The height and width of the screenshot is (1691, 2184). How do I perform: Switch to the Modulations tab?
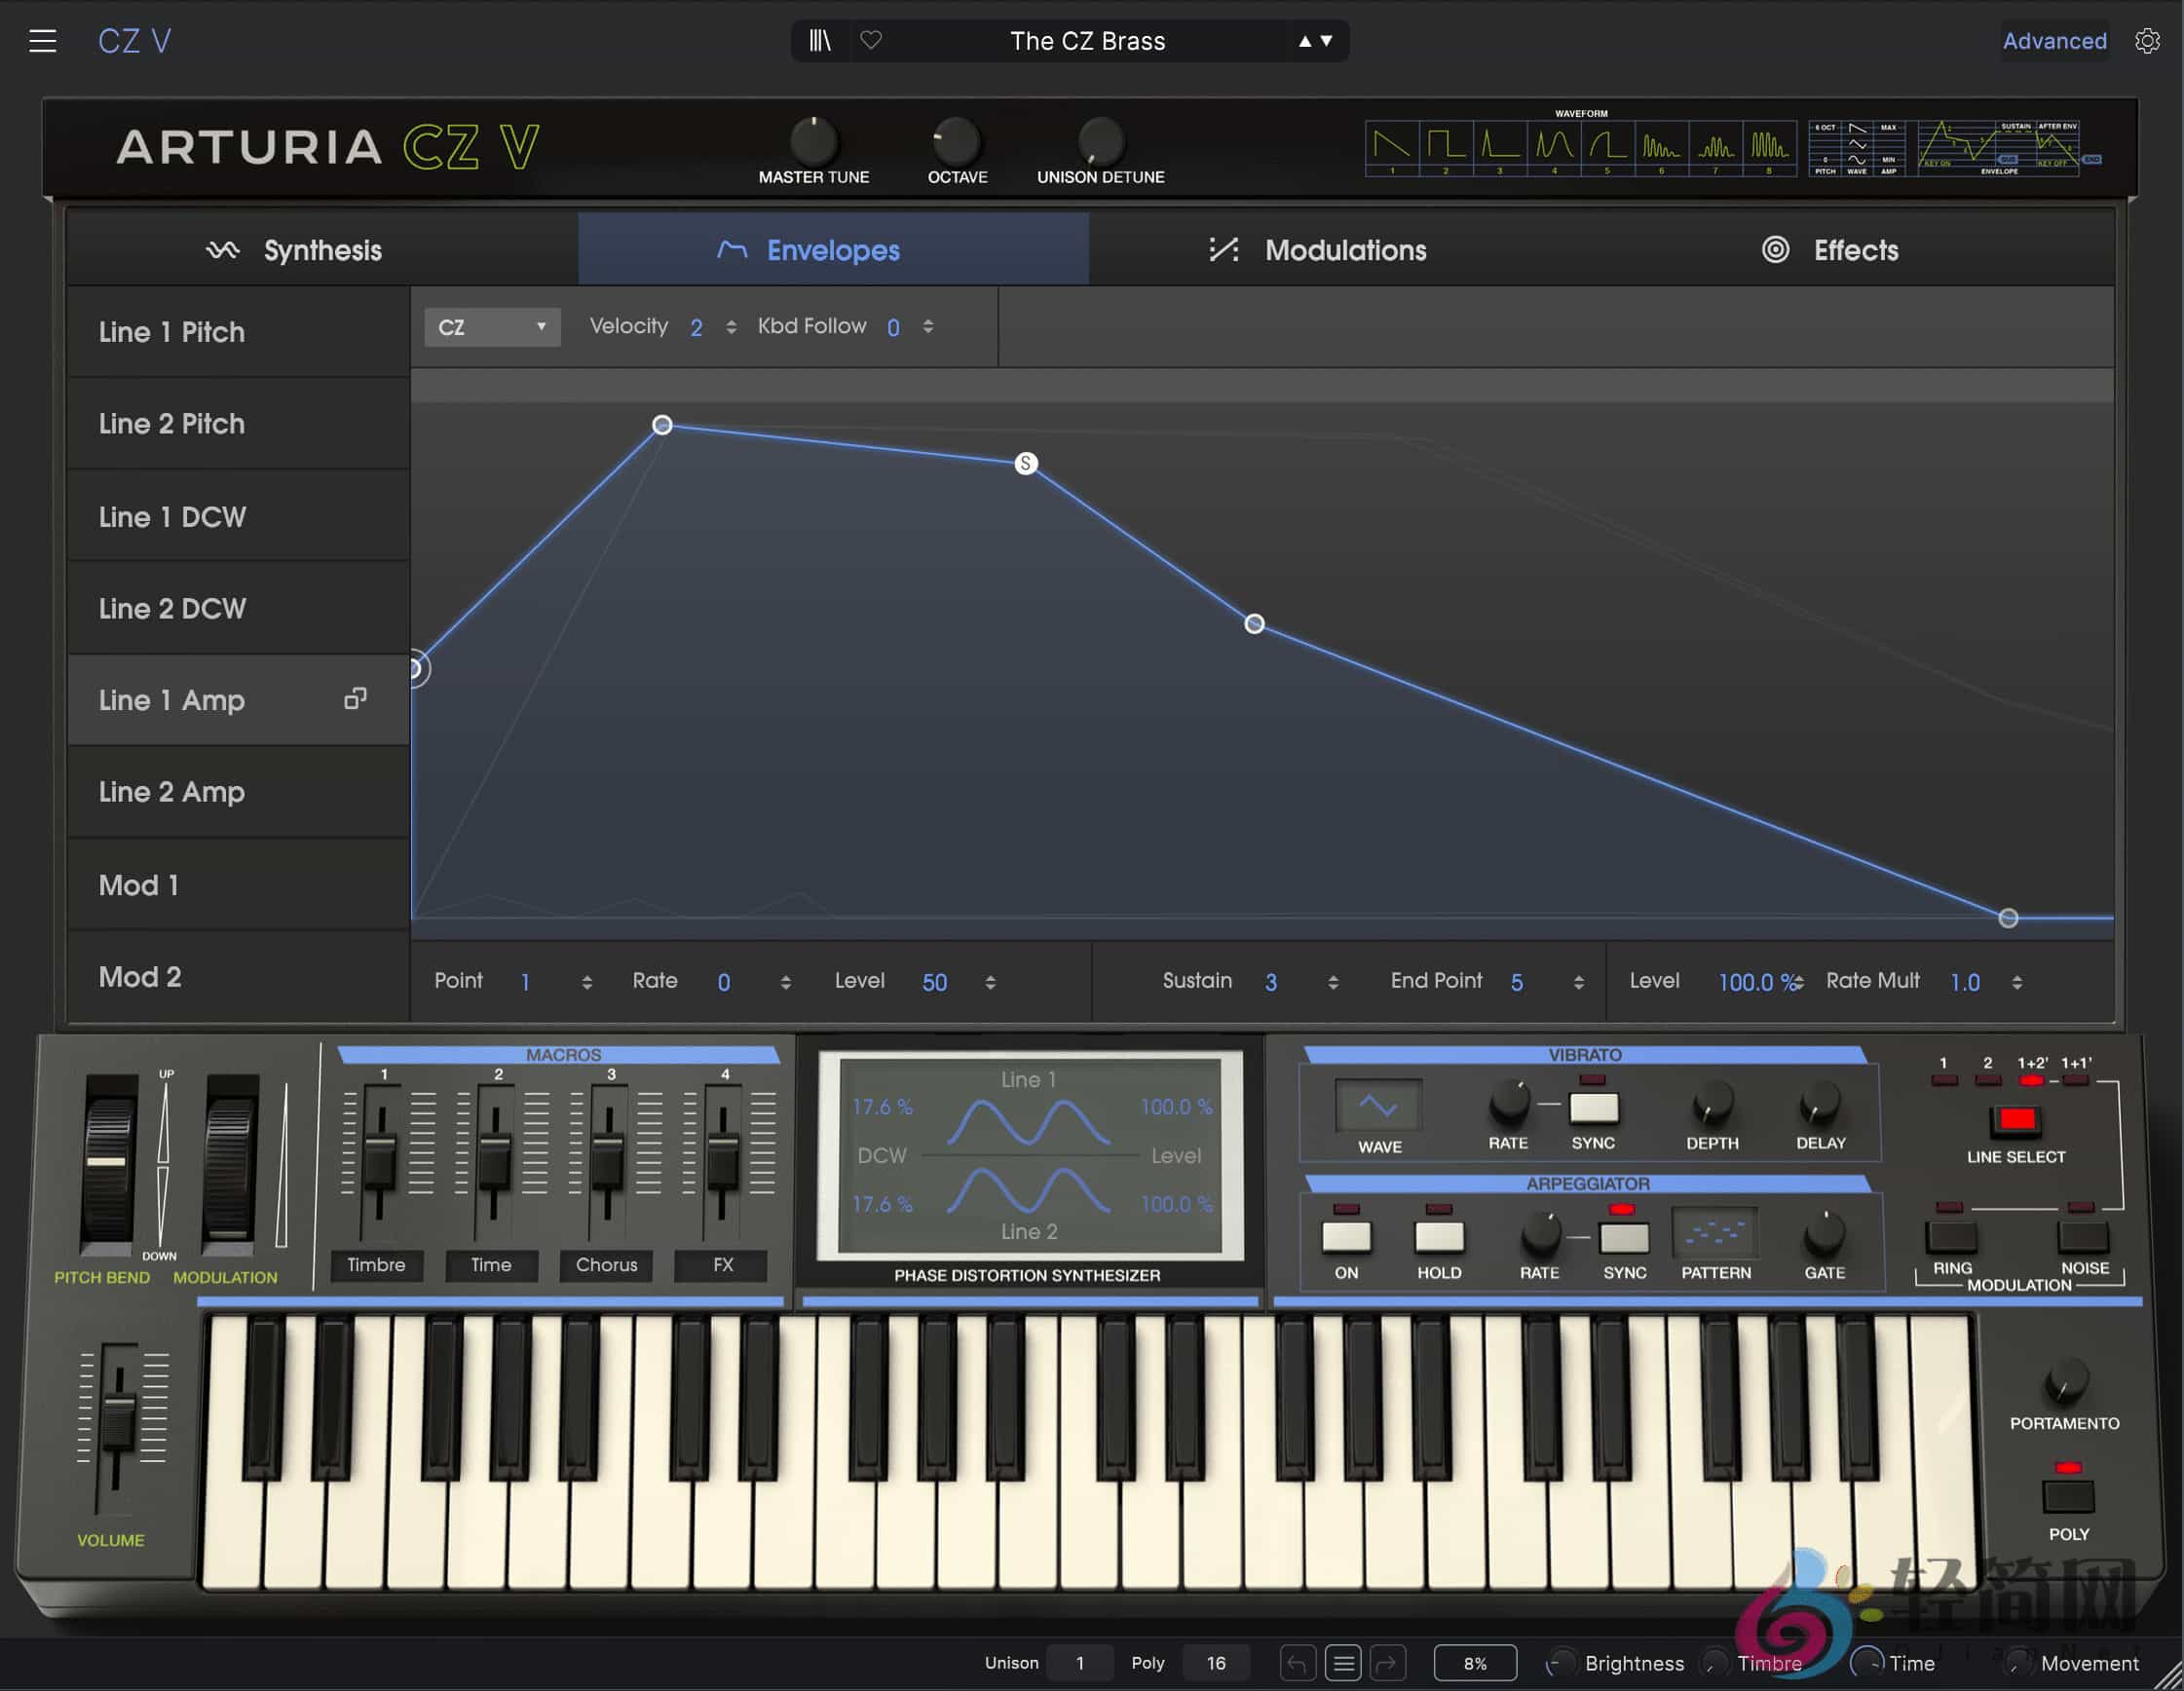coord(1344,250)
